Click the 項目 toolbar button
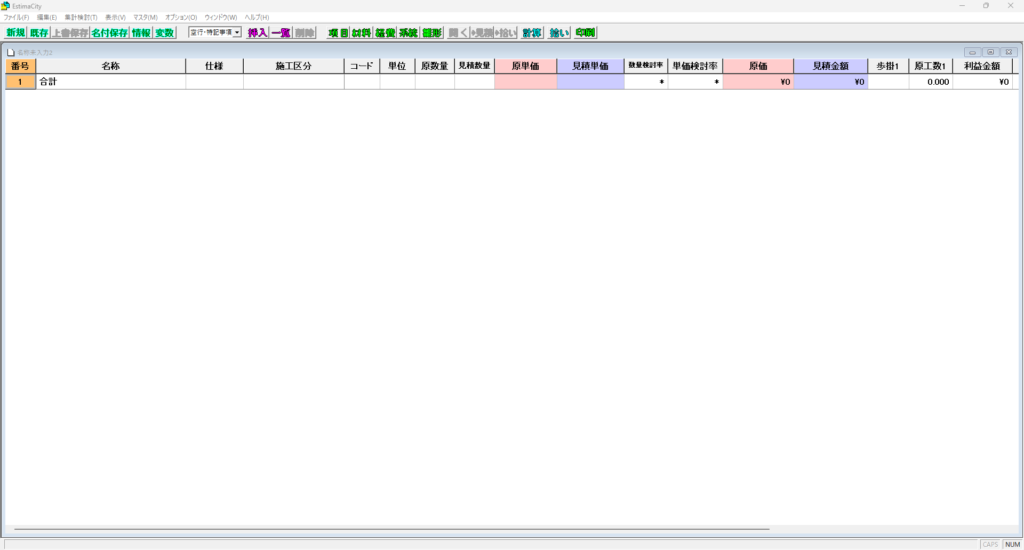 click(338, 33)
